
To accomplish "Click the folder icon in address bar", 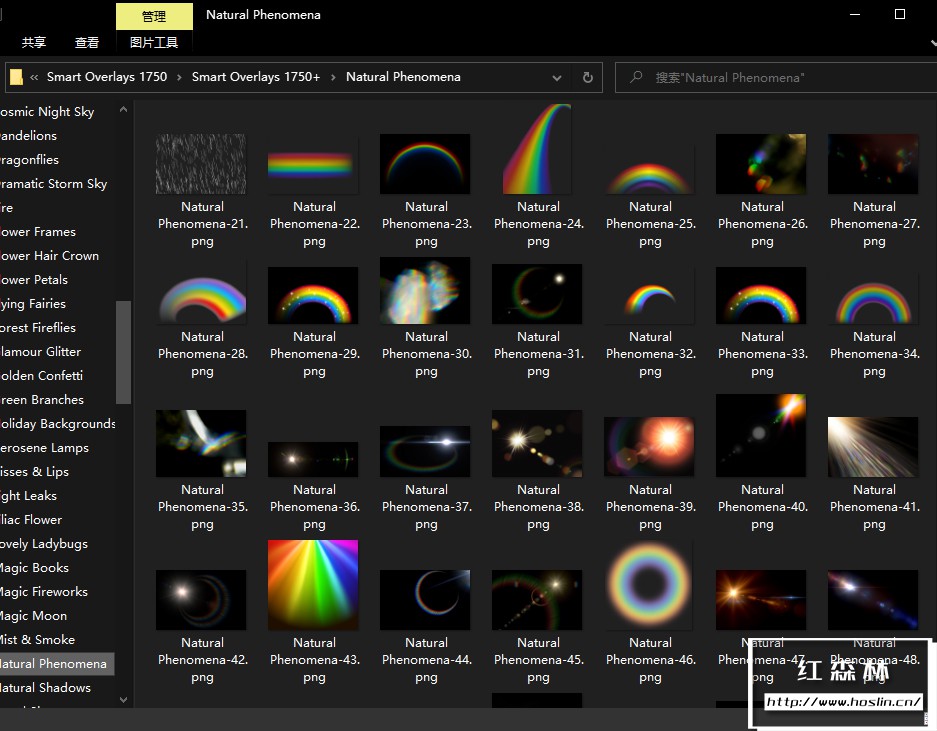I will pos(16,77).
